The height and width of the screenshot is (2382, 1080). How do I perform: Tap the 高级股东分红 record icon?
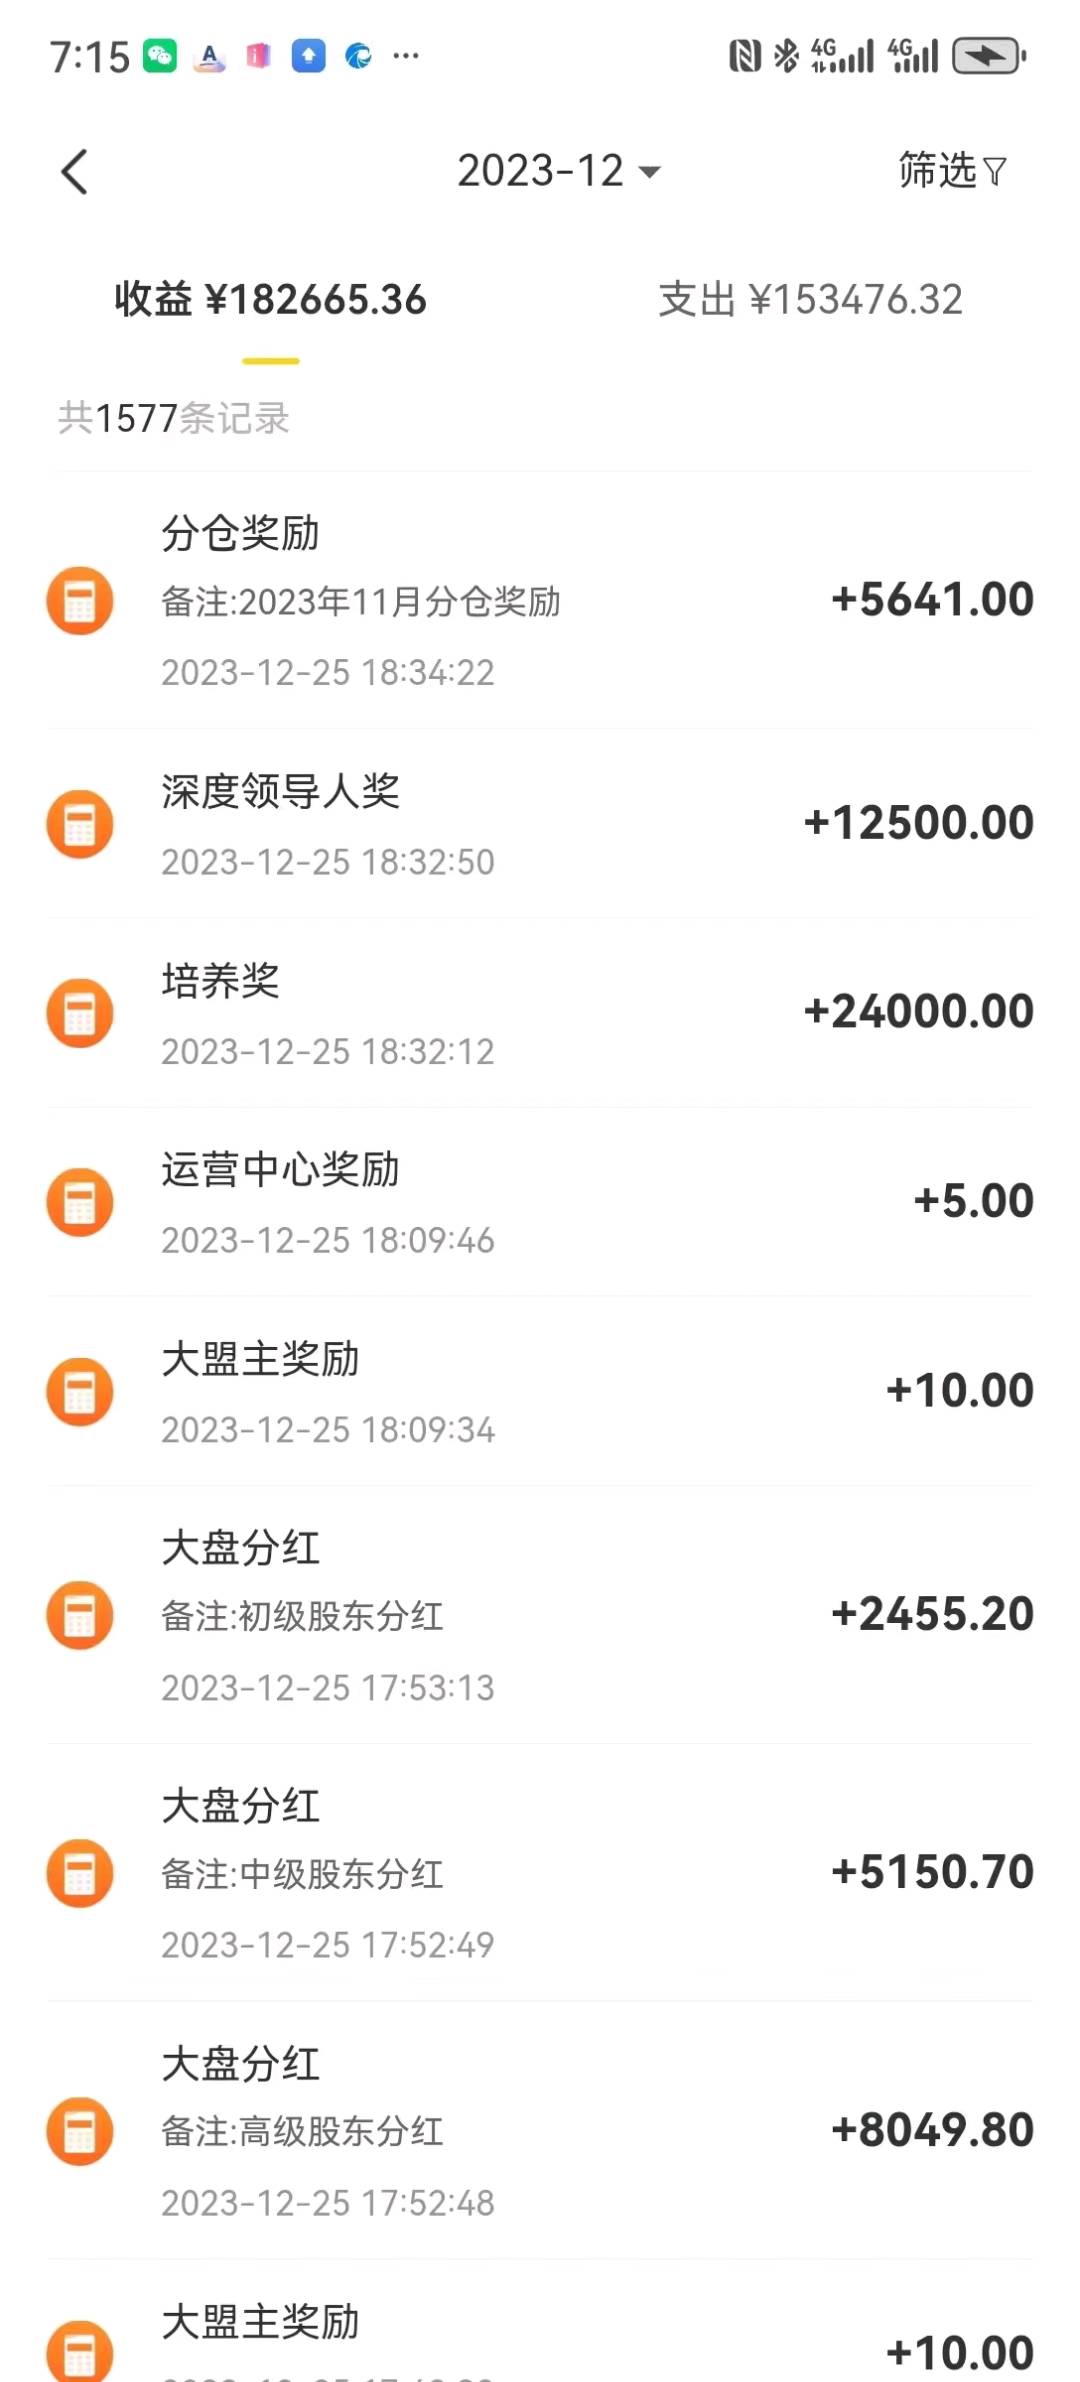point(80,2131)
